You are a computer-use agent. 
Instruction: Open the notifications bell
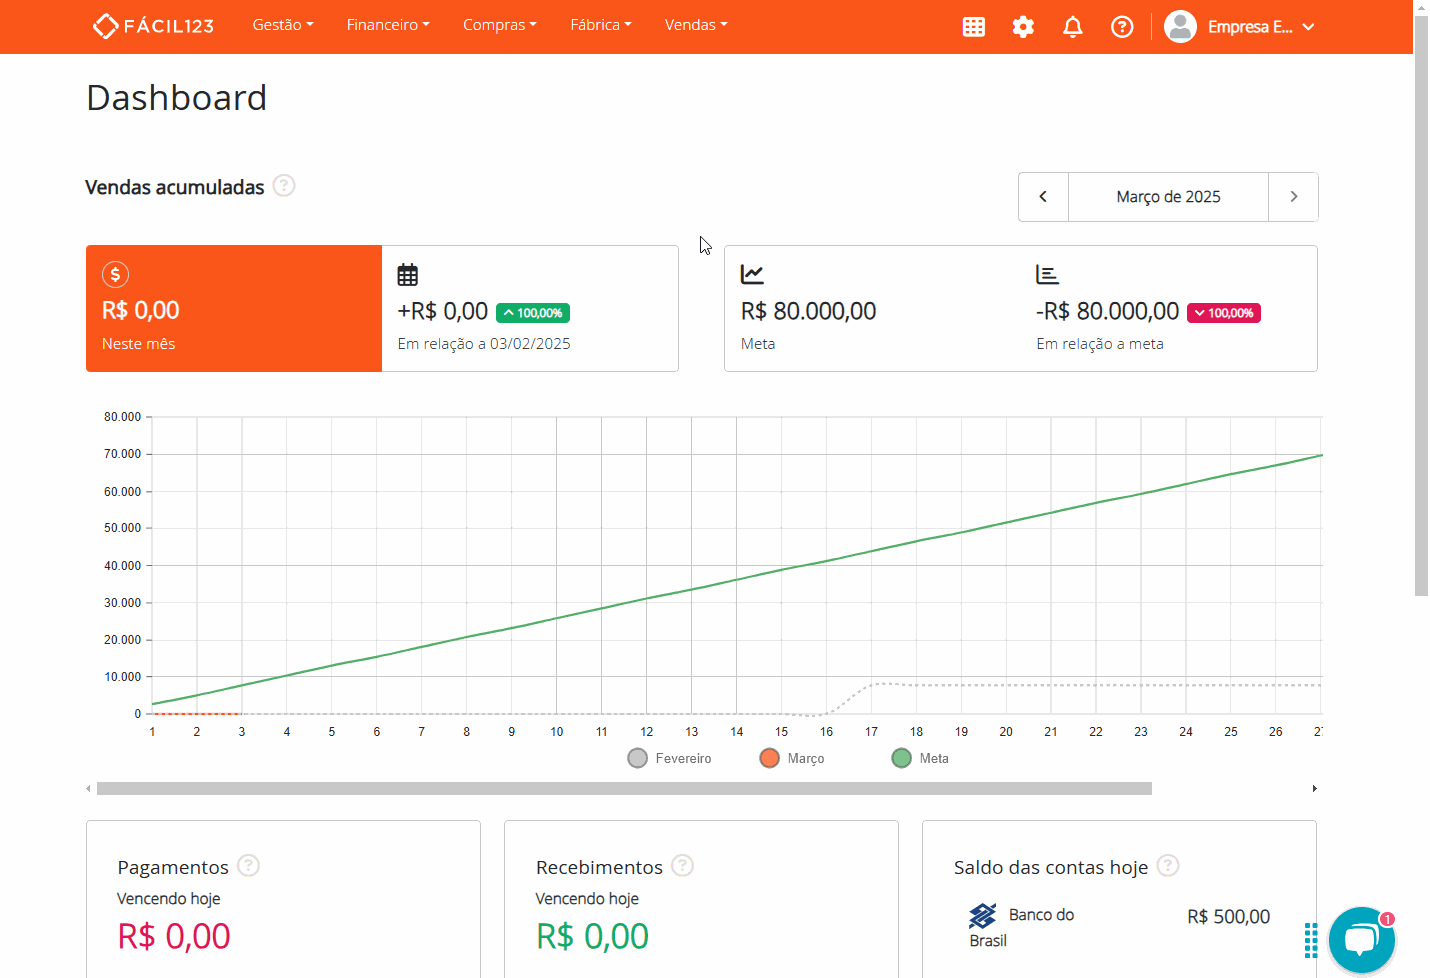pos(1072,26)
